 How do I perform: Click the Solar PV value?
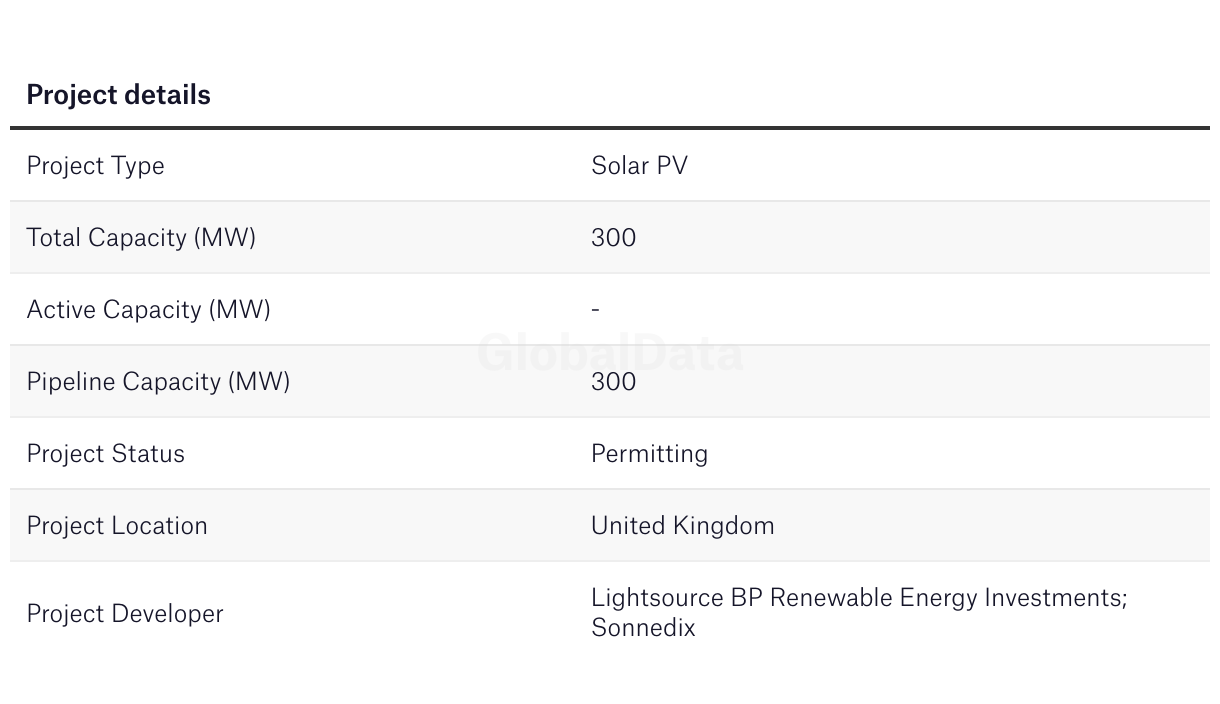point(639,165)
